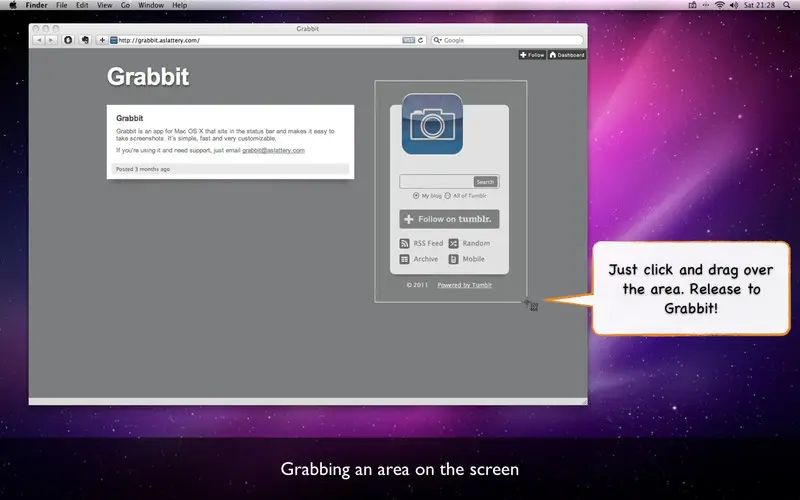This screenshot has width=800, height=500.
Task: Open the Finder menu
Action: click(x=36, y=5)
